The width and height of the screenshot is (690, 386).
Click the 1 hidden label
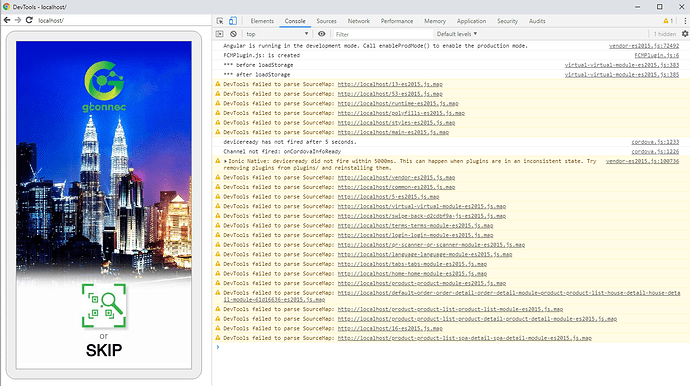(664, 34)
